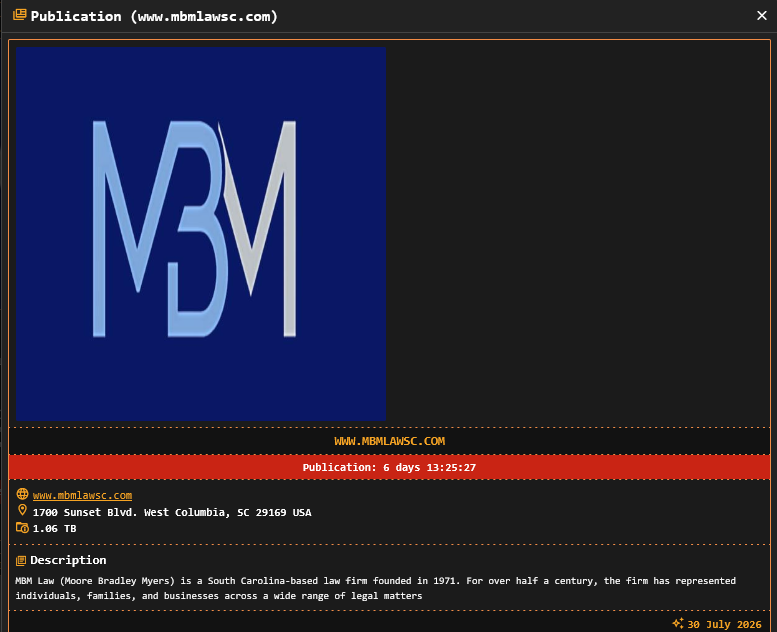Click the MBM Law description paragraph
Screen dimensions: 777x632
[x=376, y=588]
